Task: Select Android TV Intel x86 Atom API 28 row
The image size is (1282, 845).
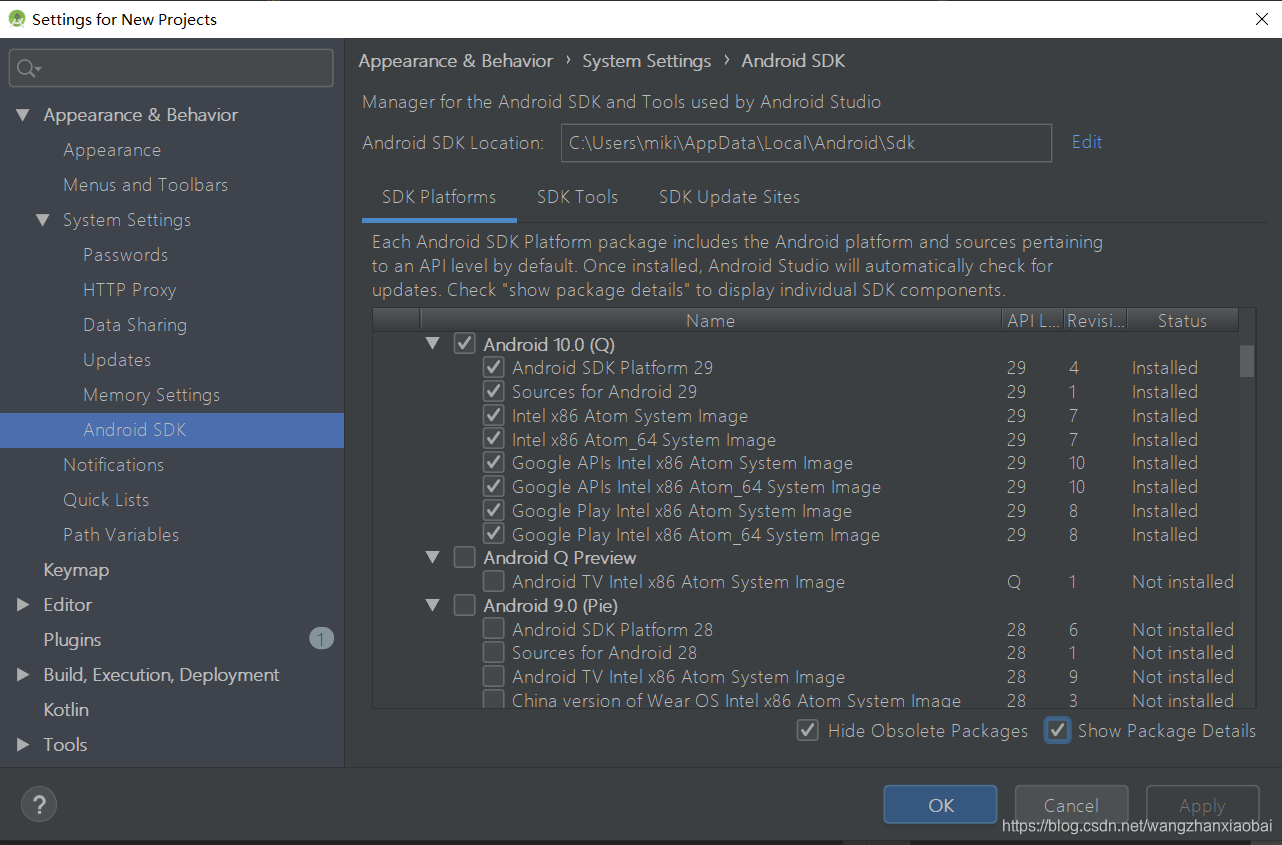Action: (x=806, y=677)
